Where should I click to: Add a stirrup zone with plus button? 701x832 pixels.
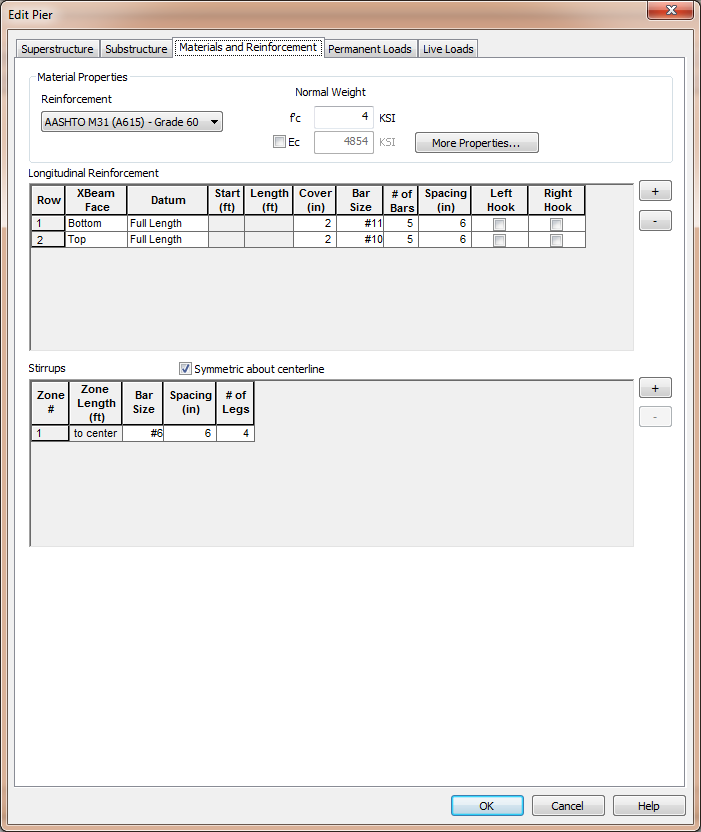coord(655,388)
